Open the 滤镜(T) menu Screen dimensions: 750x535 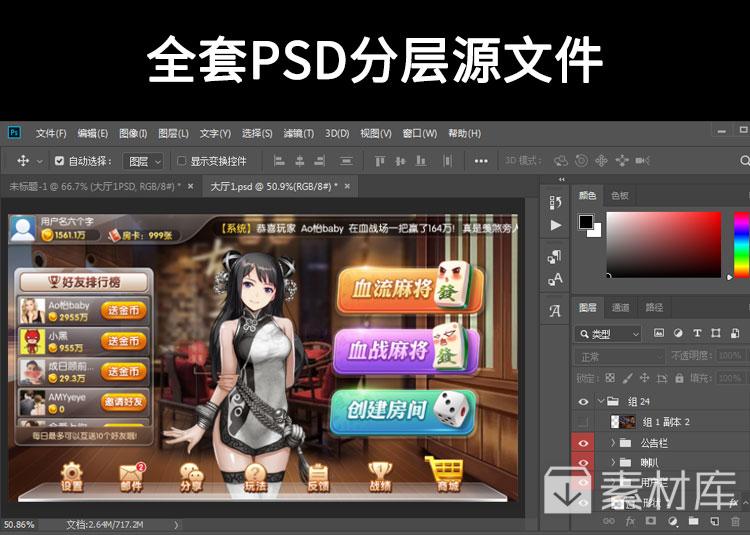(298, 133)
